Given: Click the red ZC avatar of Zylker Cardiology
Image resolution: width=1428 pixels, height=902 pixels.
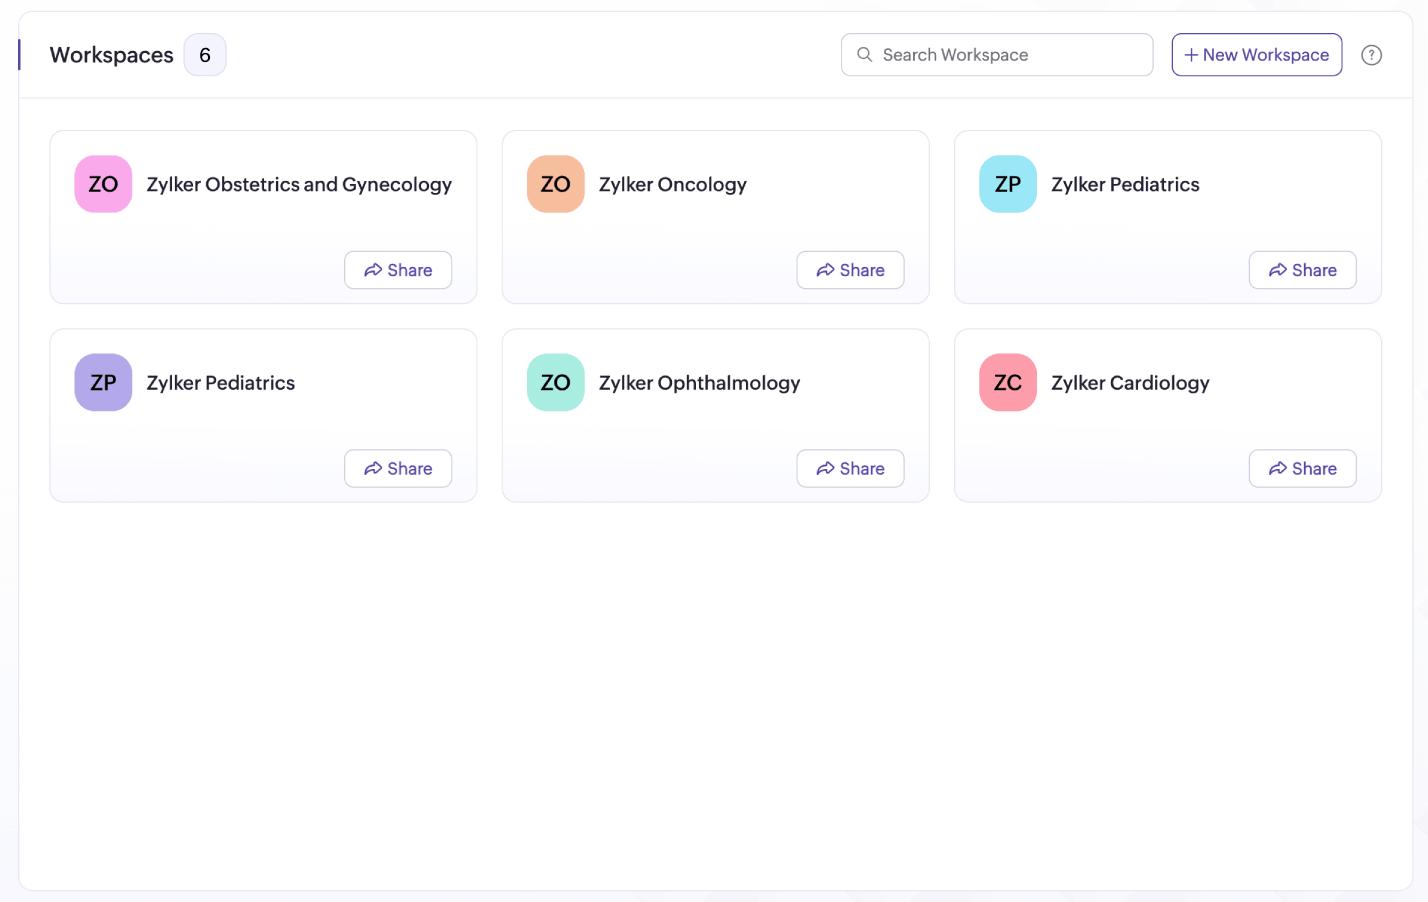Looking at the screenshot, I should (1008, 382).
